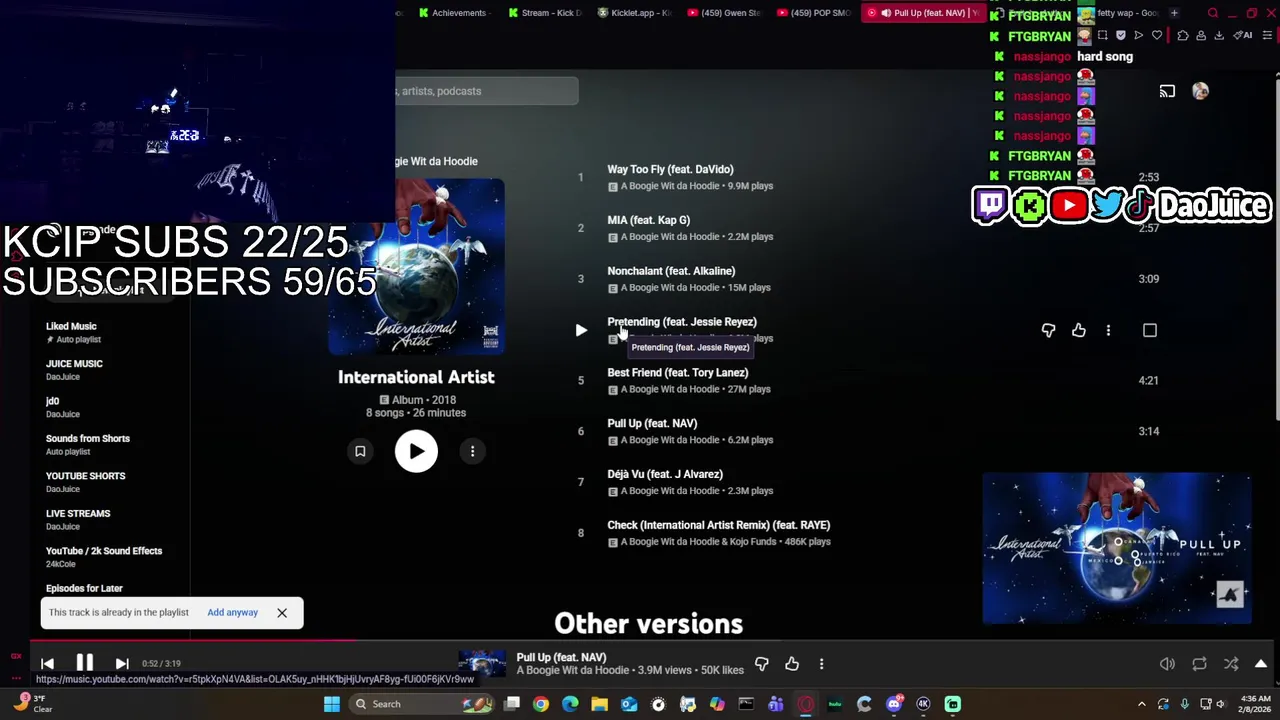This screenshot has height=720, width=1280.
Task: Open Liked Music playlist in sidebar
Action: coord(71,332)
